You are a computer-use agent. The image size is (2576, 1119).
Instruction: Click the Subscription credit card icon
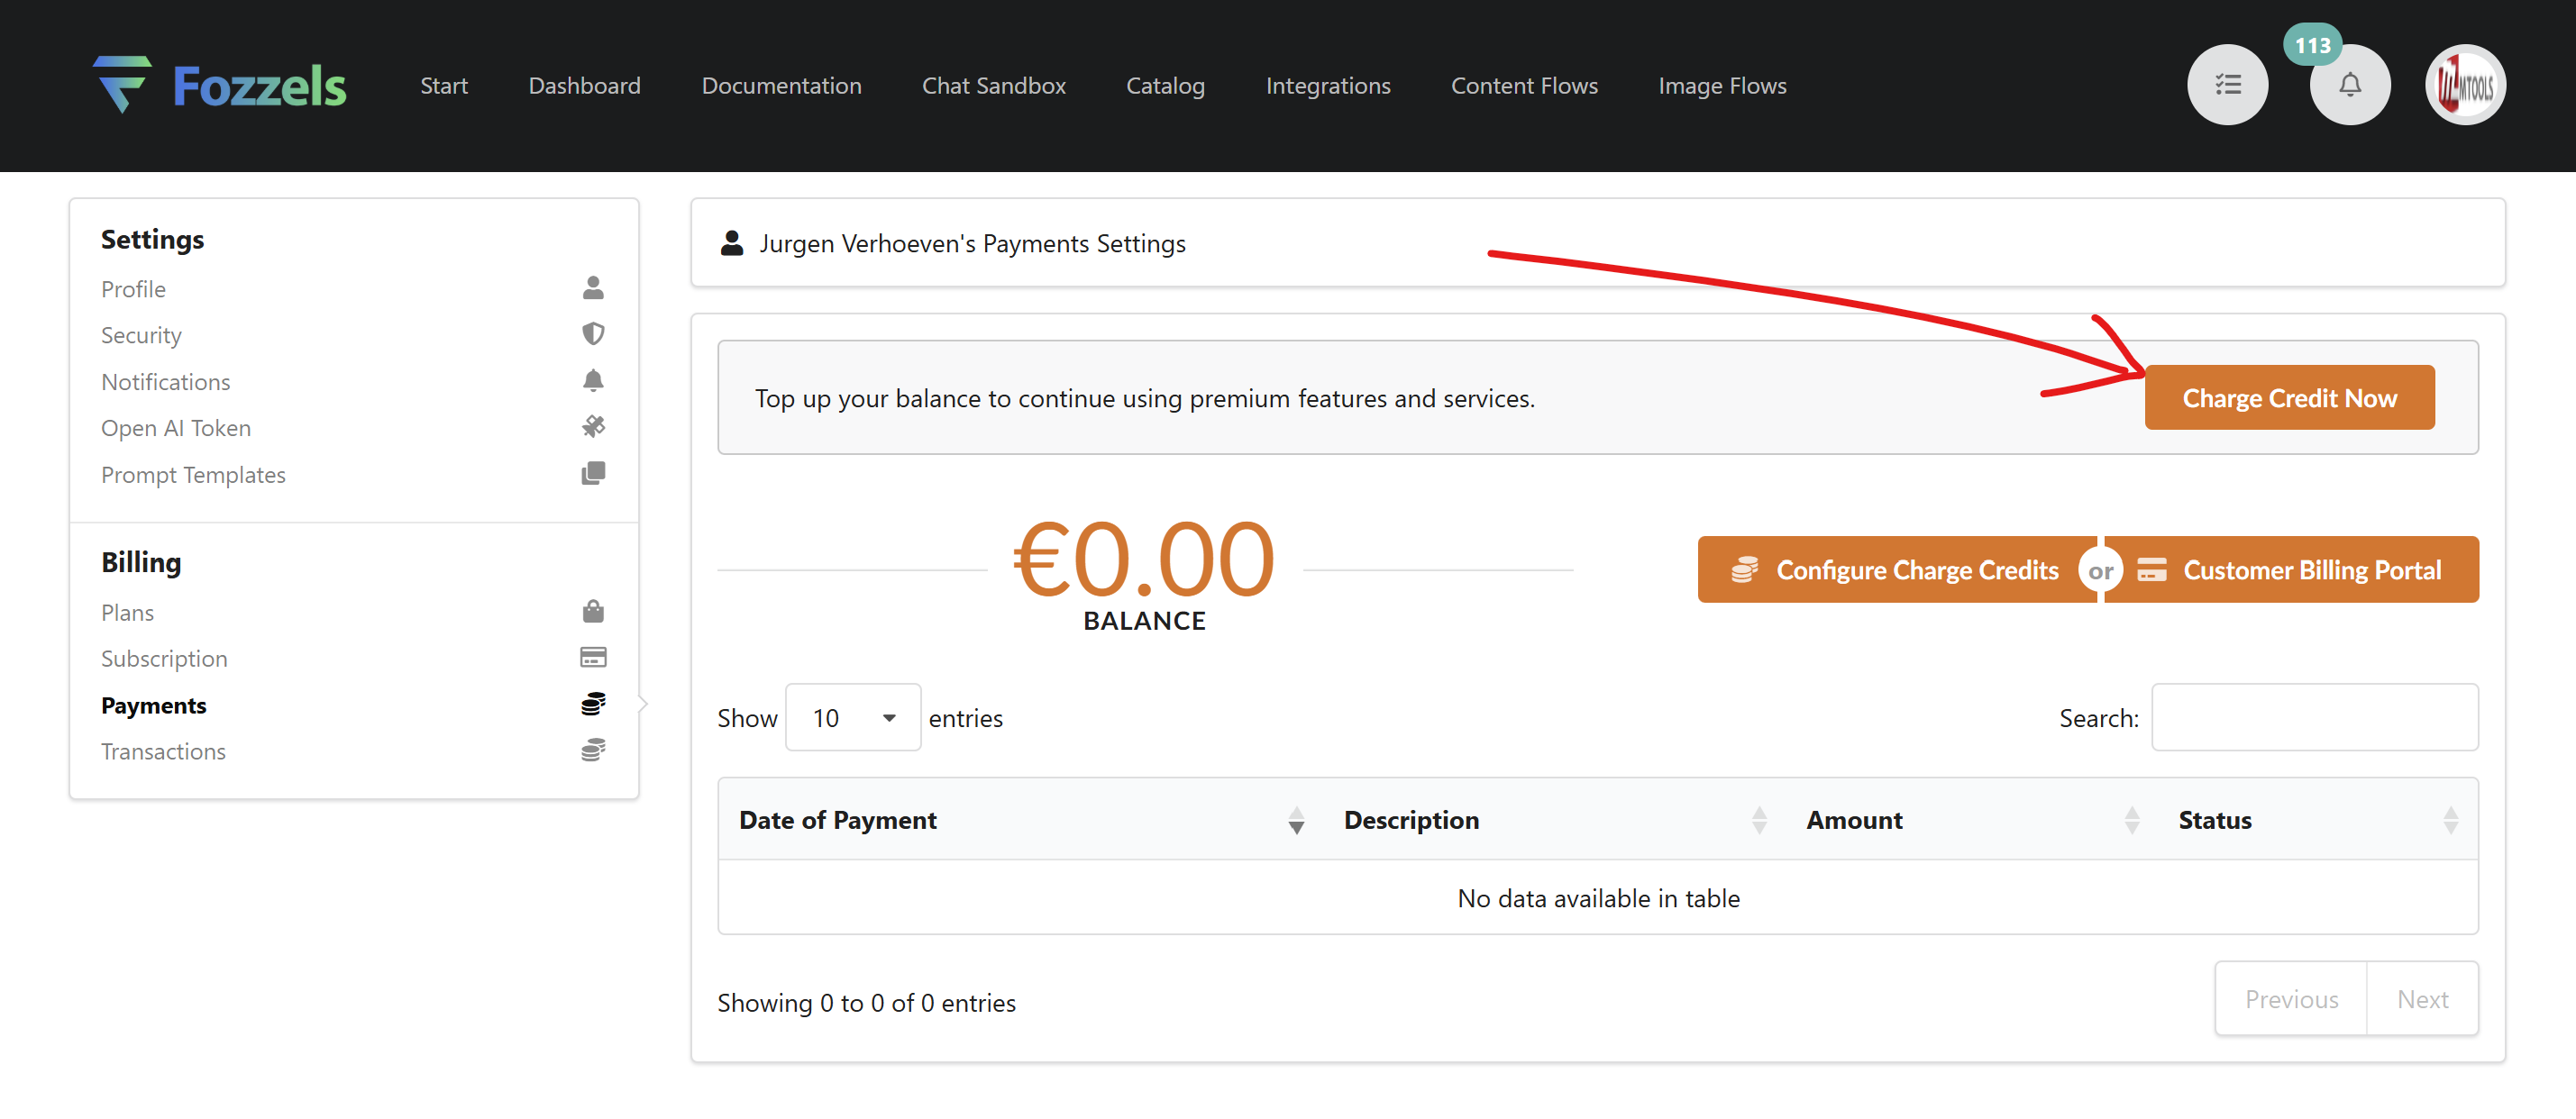tap(593, 657)
